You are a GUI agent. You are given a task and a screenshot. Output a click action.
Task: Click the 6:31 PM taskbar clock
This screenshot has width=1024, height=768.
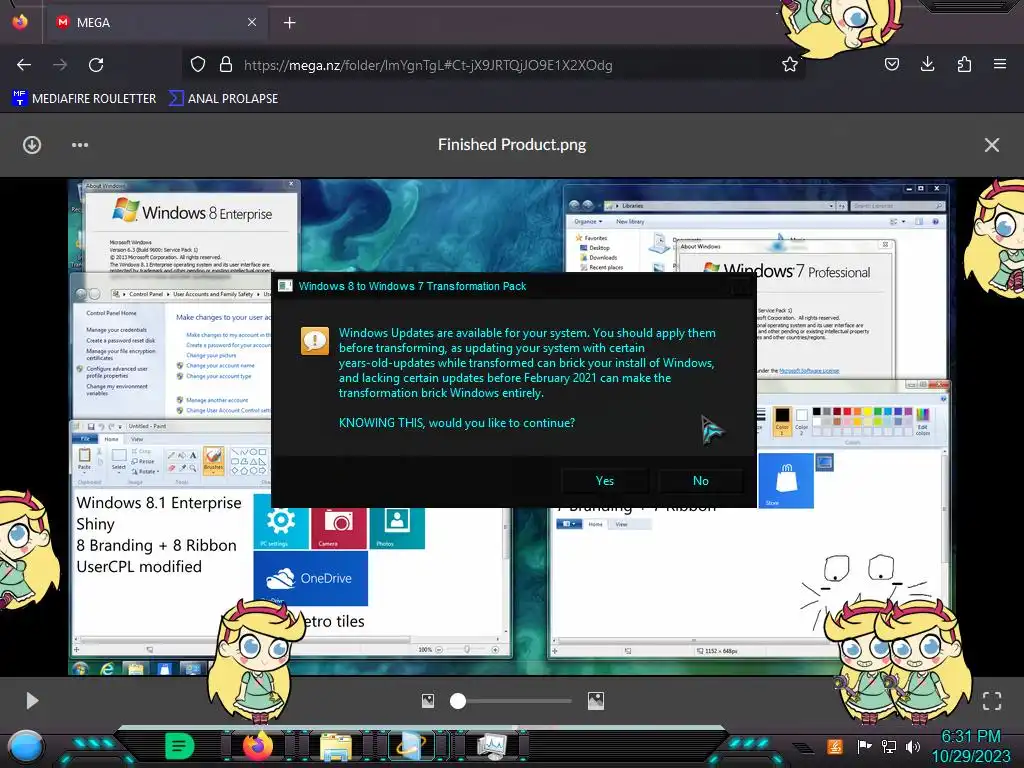pos(971,737)
